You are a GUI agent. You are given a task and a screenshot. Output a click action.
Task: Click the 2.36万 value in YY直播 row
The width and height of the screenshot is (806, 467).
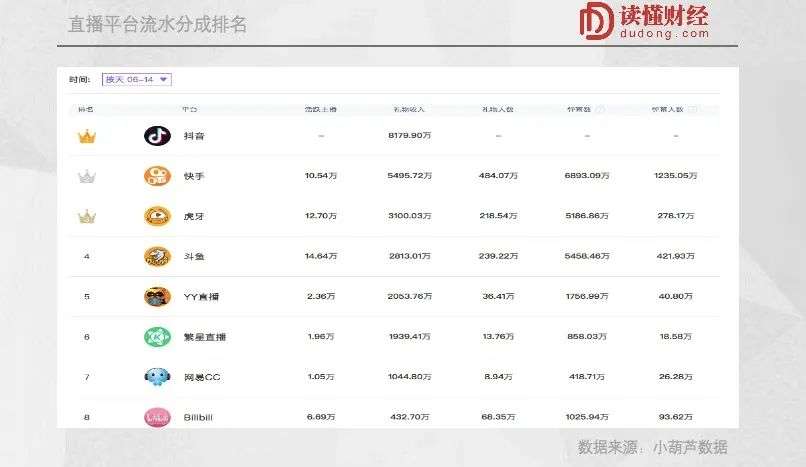321,296
